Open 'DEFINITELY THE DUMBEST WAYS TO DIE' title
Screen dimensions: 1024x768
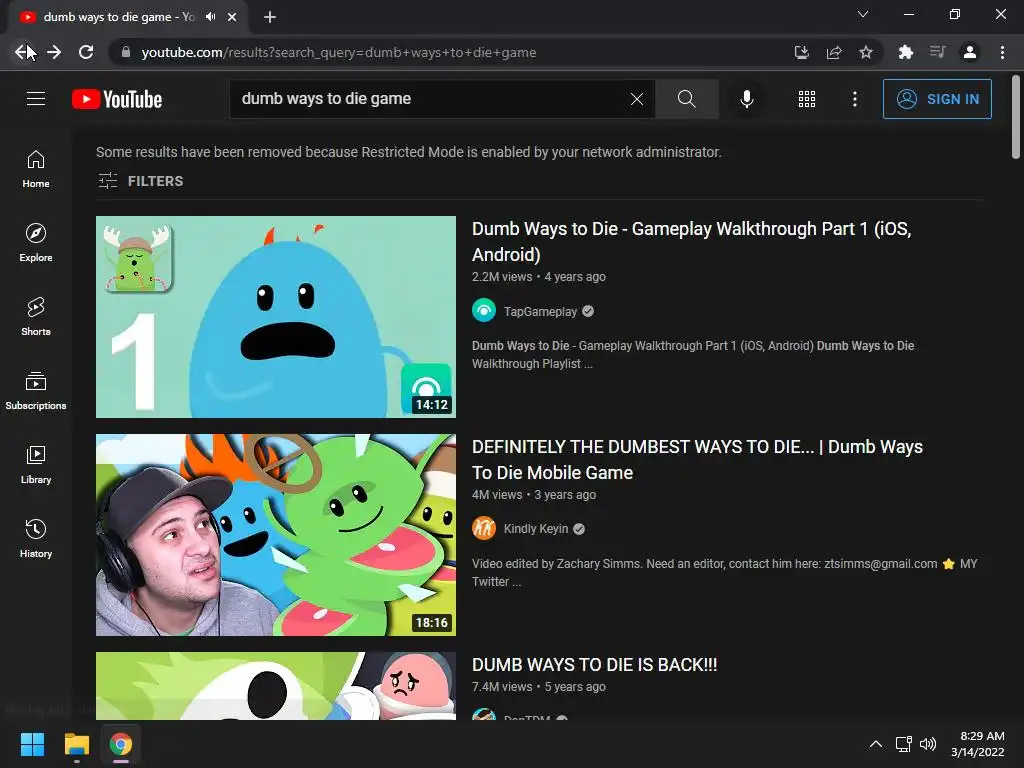(x=697, y=460)
